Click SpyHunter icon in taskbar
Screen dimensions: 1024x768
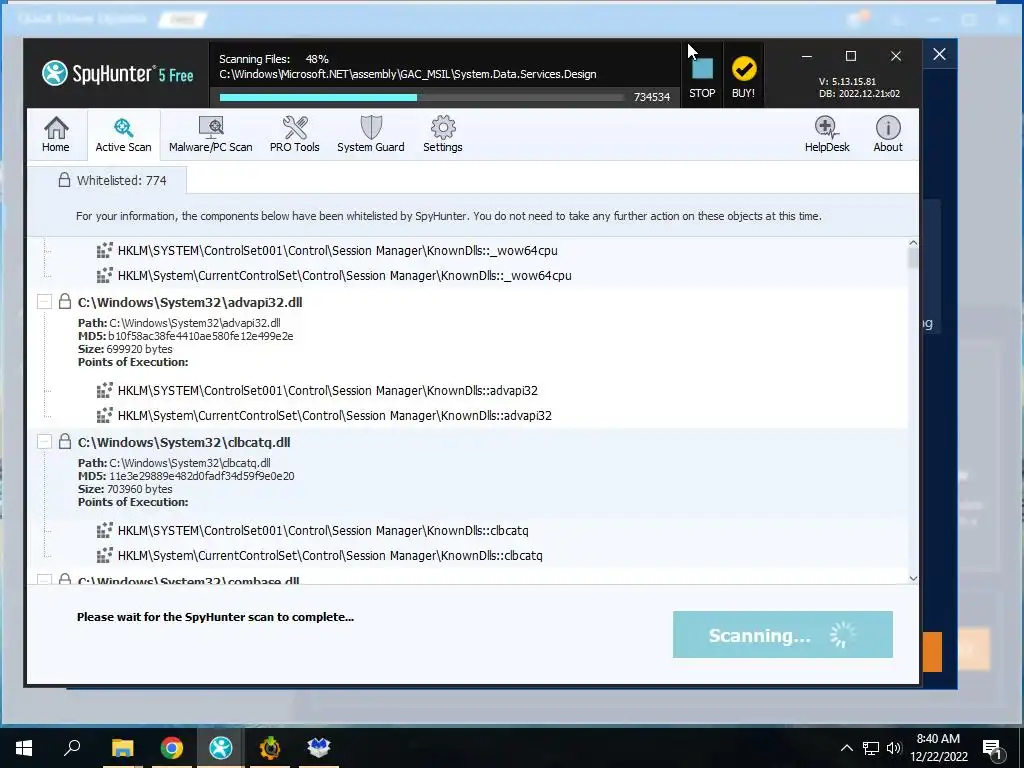click(221, 747)
